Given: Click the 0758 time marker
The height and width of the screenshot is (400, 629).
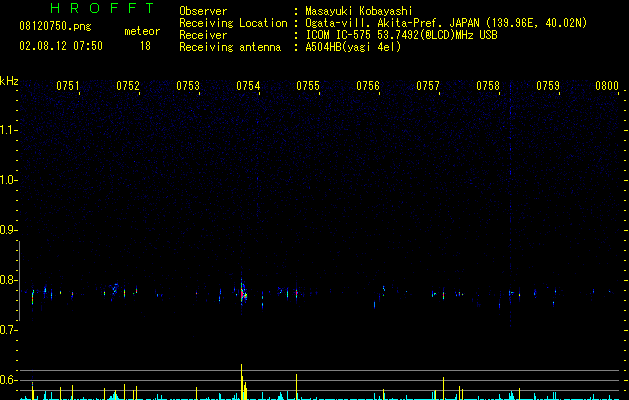Looking at the screenshot, I should tap(488, 86).
